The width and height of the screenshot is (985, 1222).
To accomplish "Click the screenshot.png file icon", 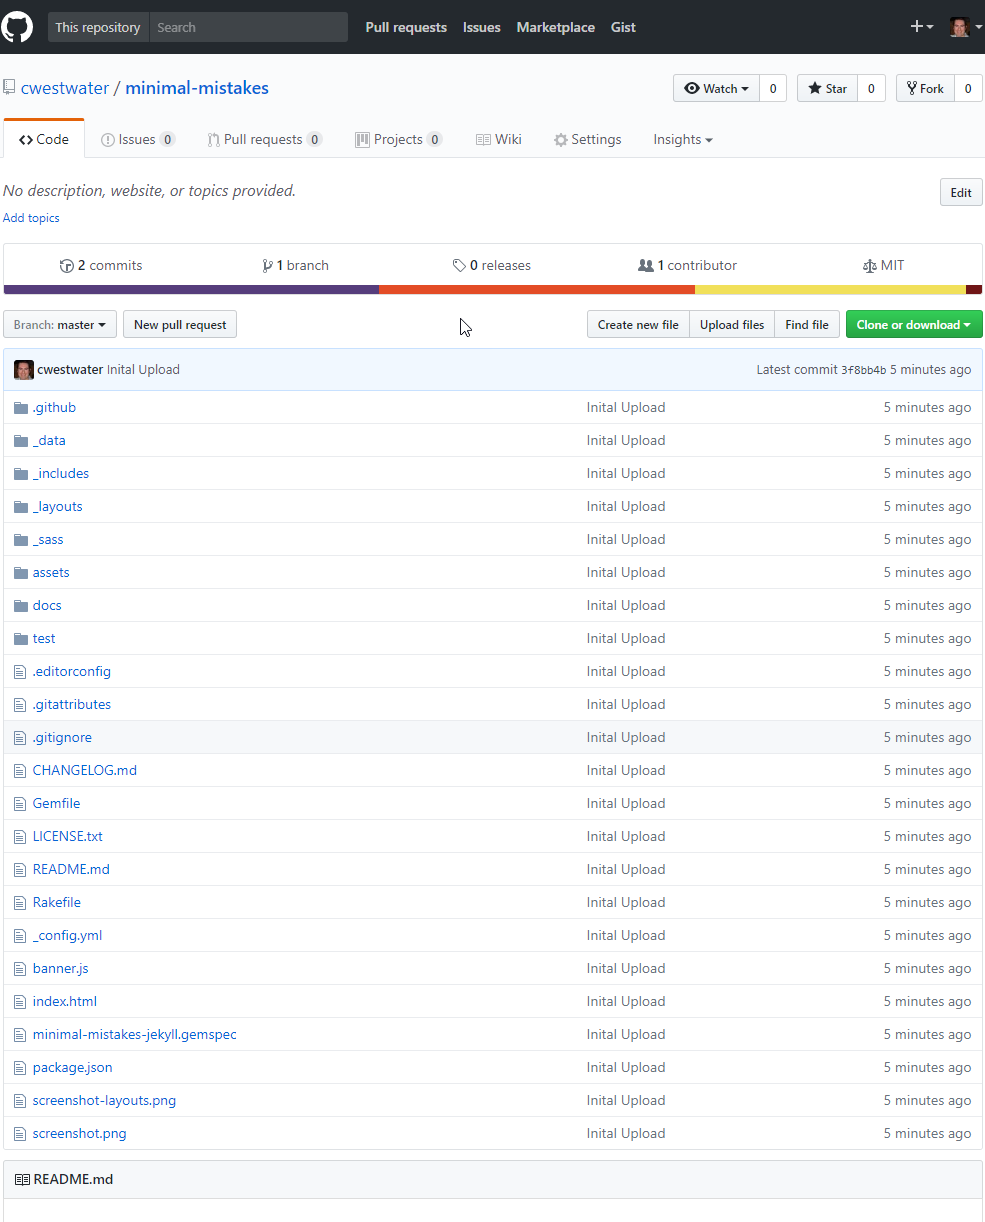I will (x=20, y=1134).
